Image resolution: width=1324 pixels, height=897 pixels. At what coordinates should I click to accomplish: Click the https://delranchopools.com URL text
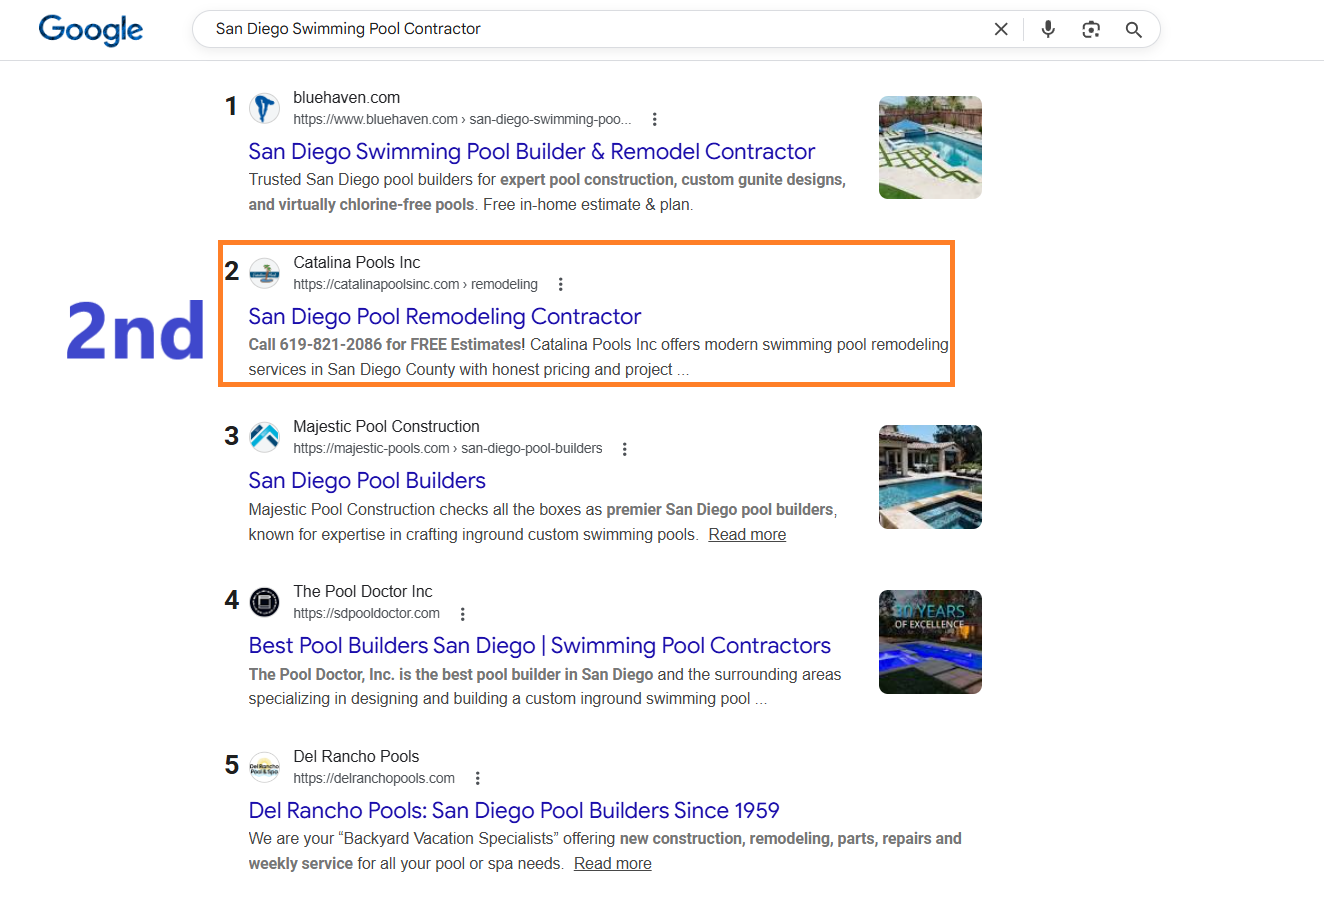[x=374, y=778]
